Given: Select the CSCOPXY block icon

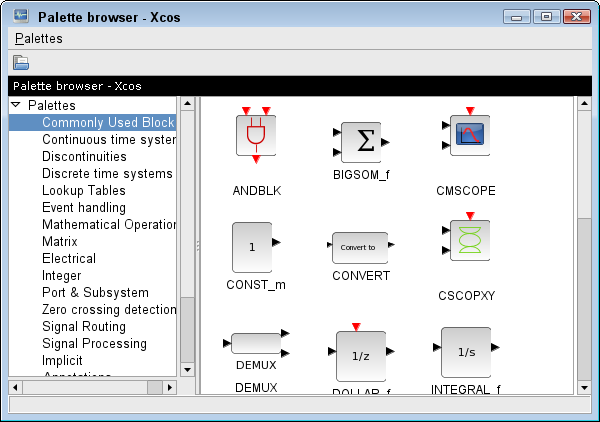Looking at the screenshot, I should 469,241.
